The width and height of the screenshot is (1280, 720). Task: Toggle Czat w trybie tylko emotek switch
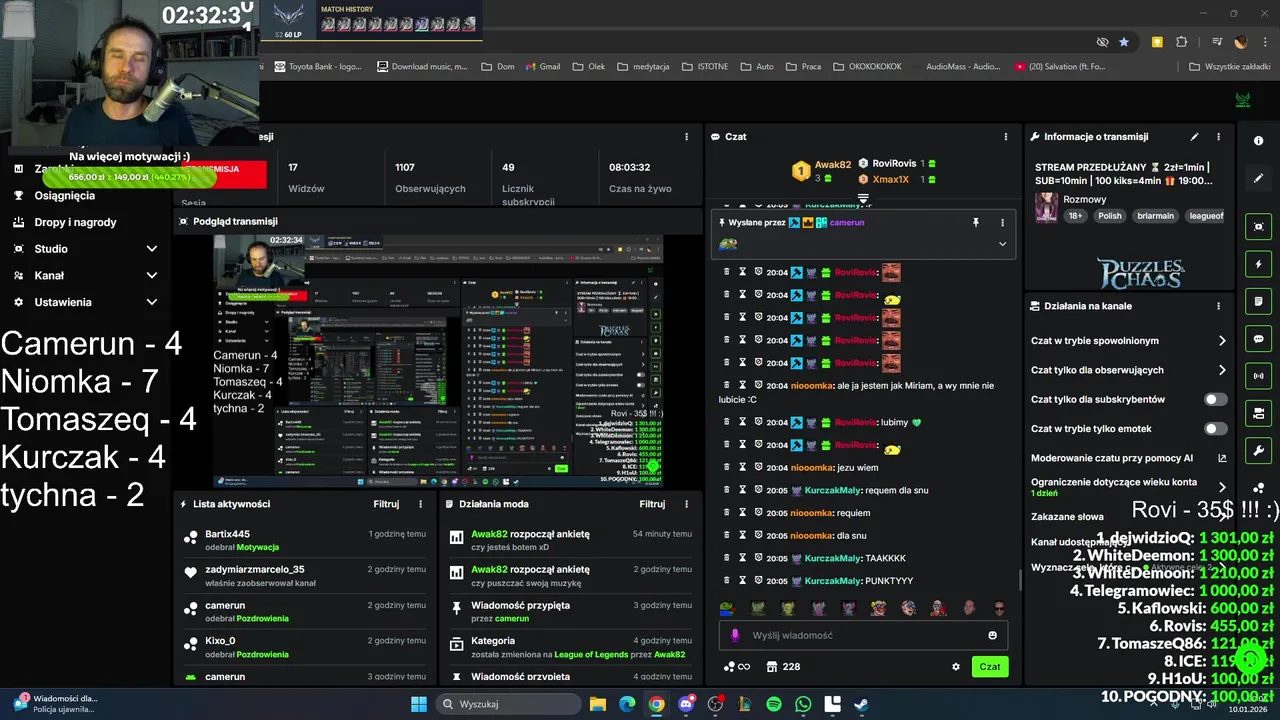pos(1215,429)
